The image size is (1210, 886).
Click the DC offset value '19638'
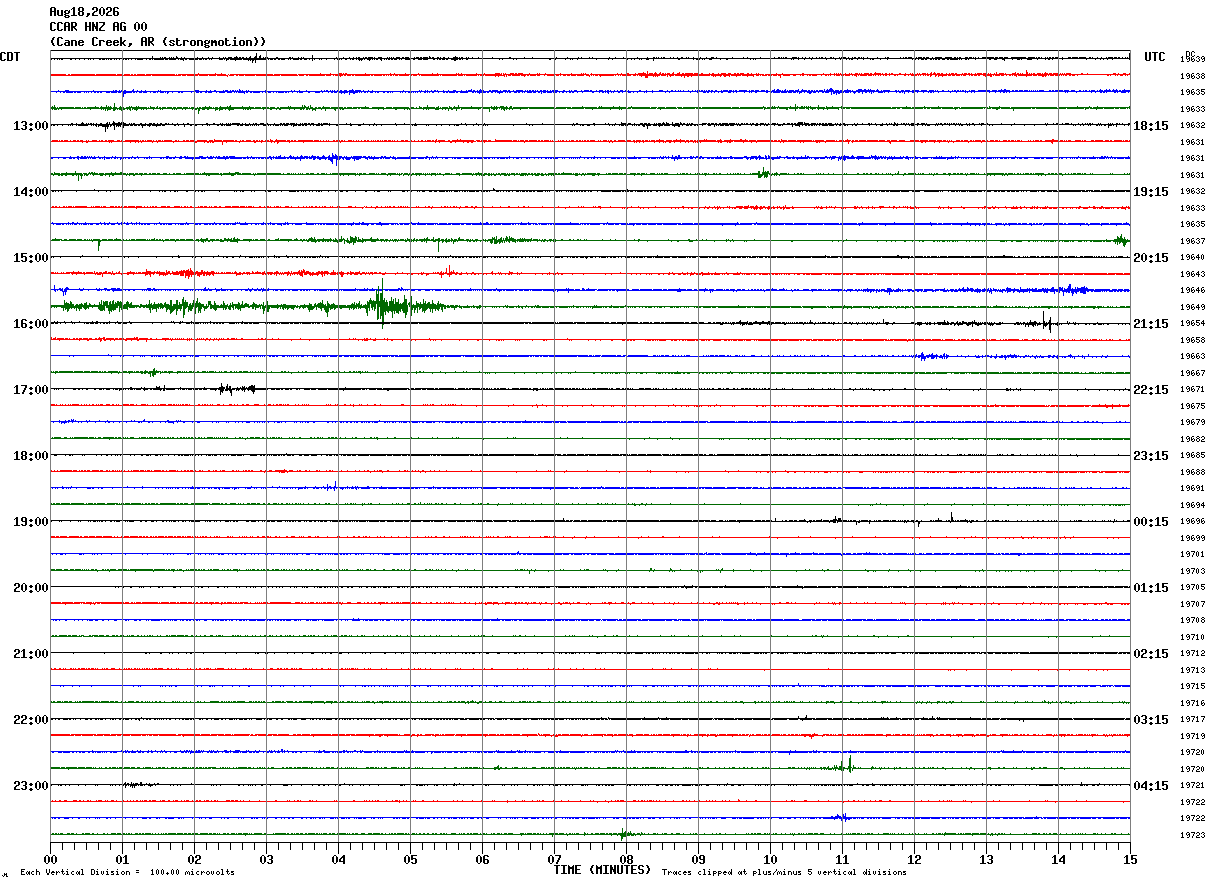click(1192, 76)
